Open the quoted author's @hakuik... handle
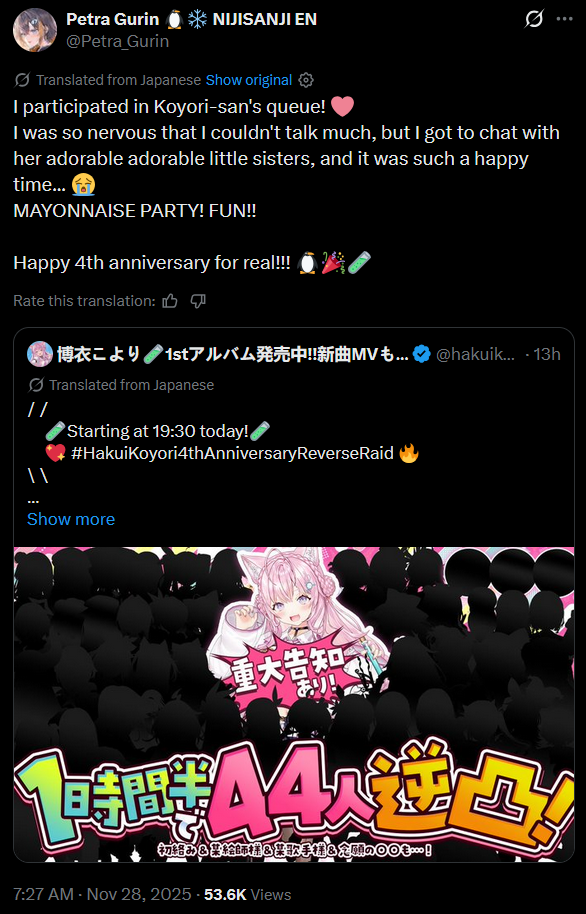586x914 pixels. click(x=475, y=354)
